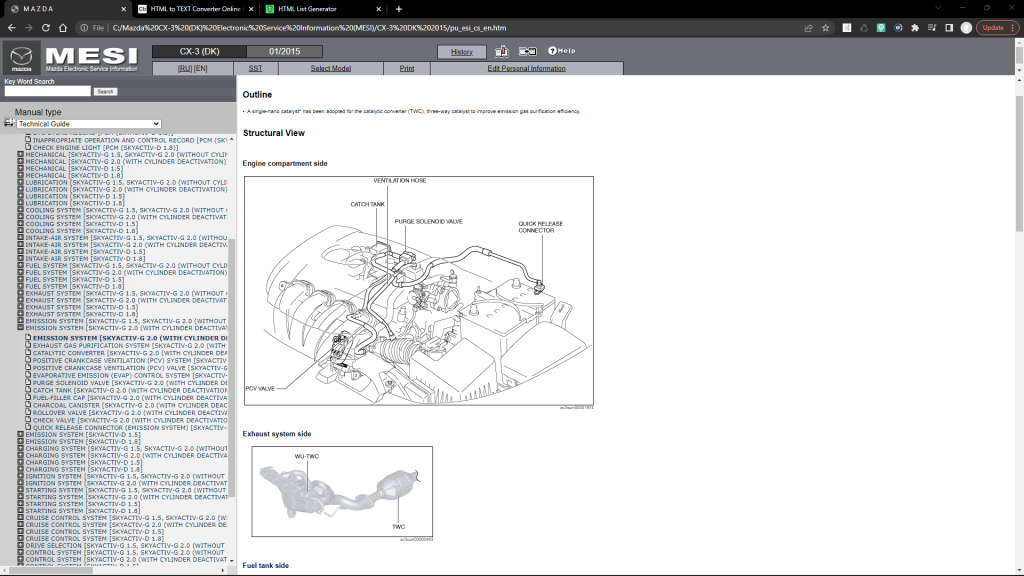Expand the EMISSION SYSTEM [SKYACTIV-D 1.5] node

click(20, 434)
